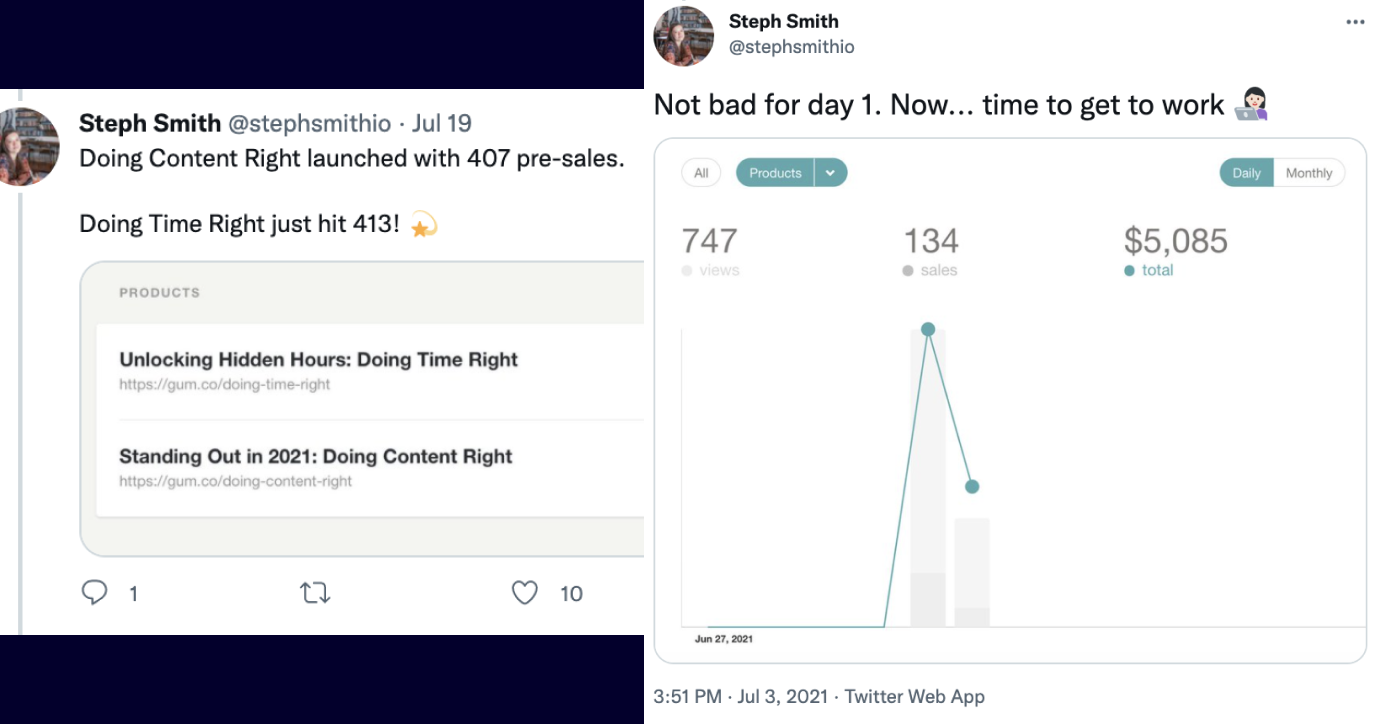
Task: Click the Jul 19 tweet date
Action: click(x=441, y=123)
